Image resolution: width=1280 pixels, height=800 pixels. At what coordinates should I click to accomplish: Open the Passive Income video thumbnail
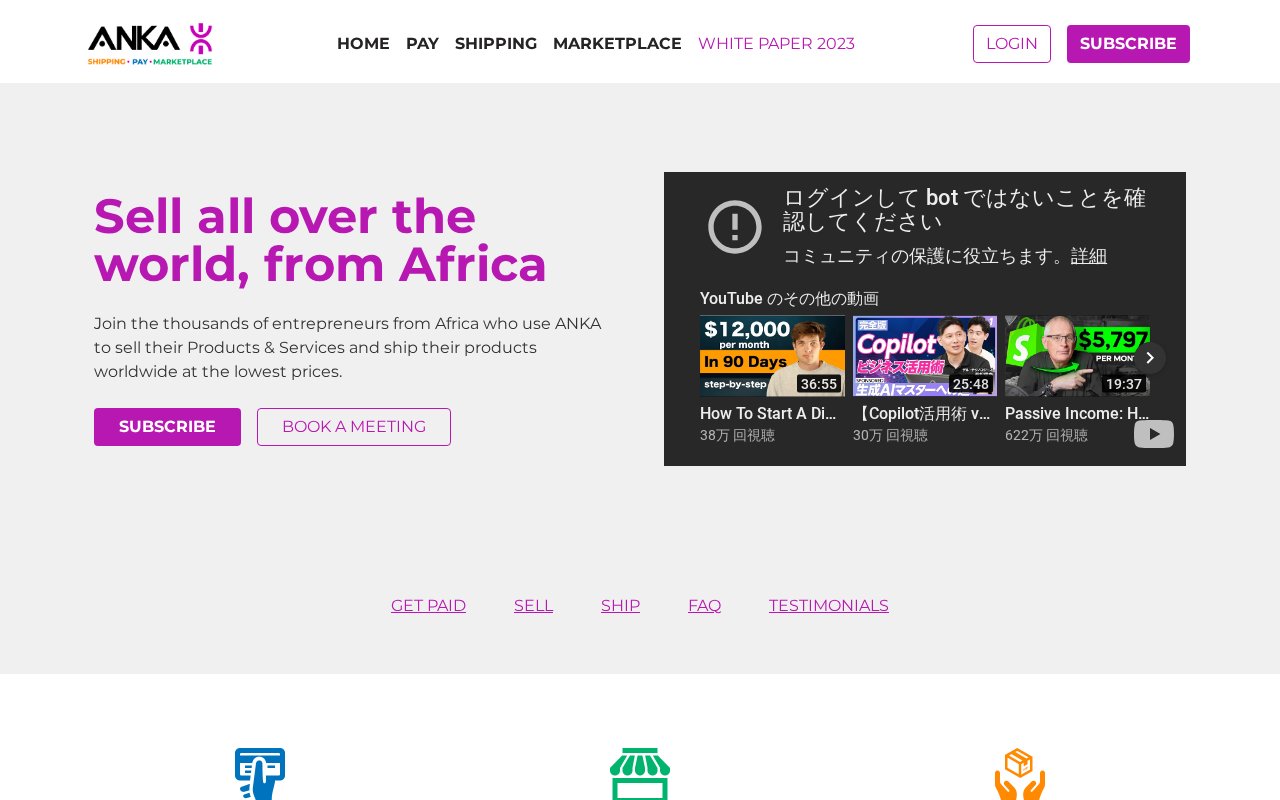coord(1077,356)
